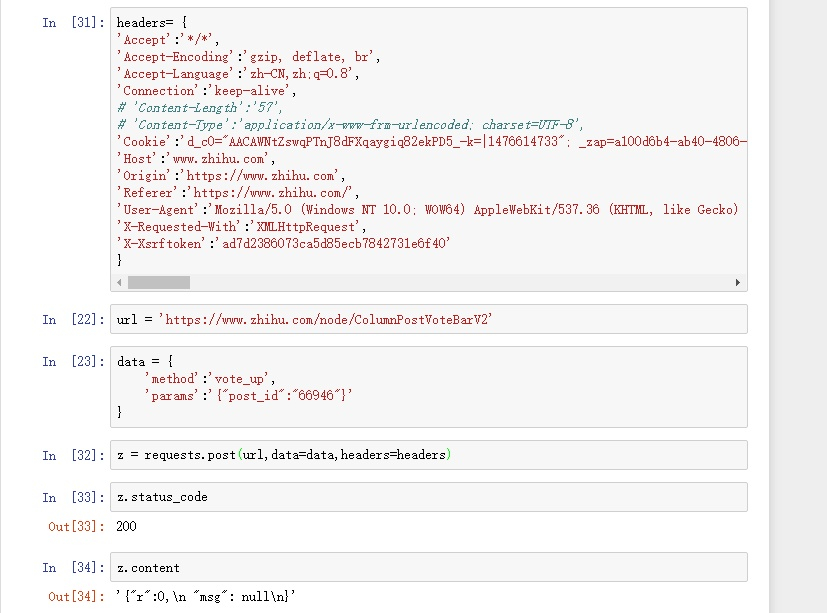Click the left arrow of the headers cell scrollbar
This screenshot has height=613, width=827.
[119, 283]
